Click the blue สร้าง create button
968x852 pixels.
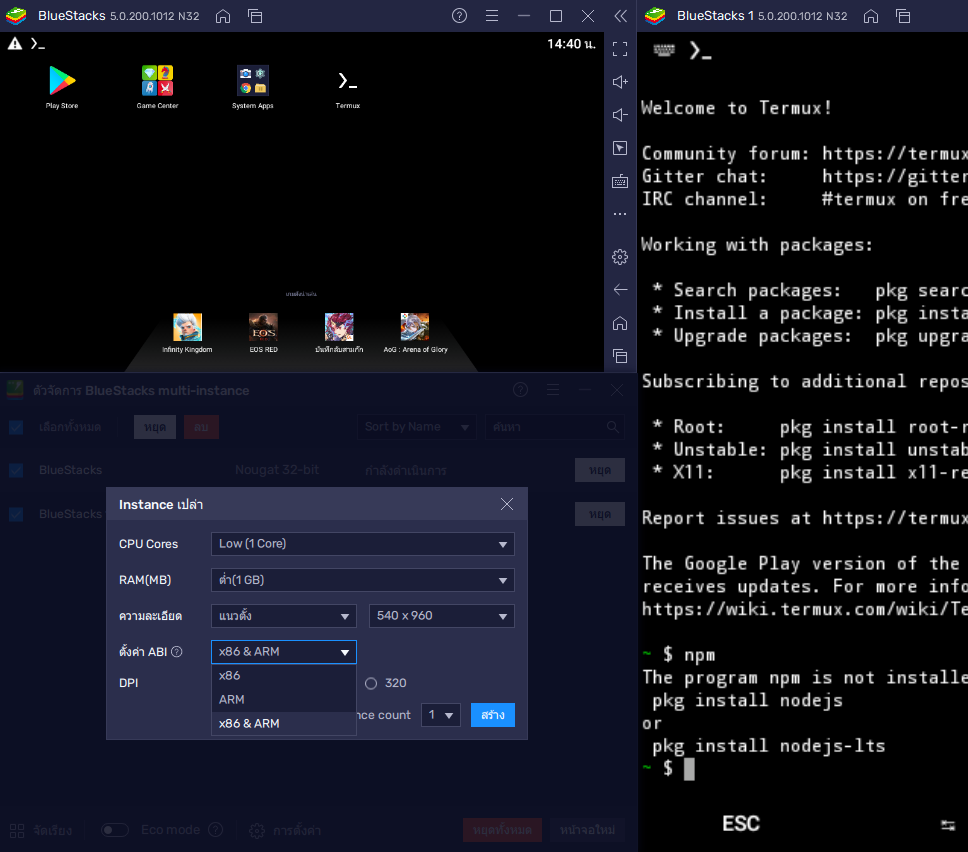[x=492, y=715]
